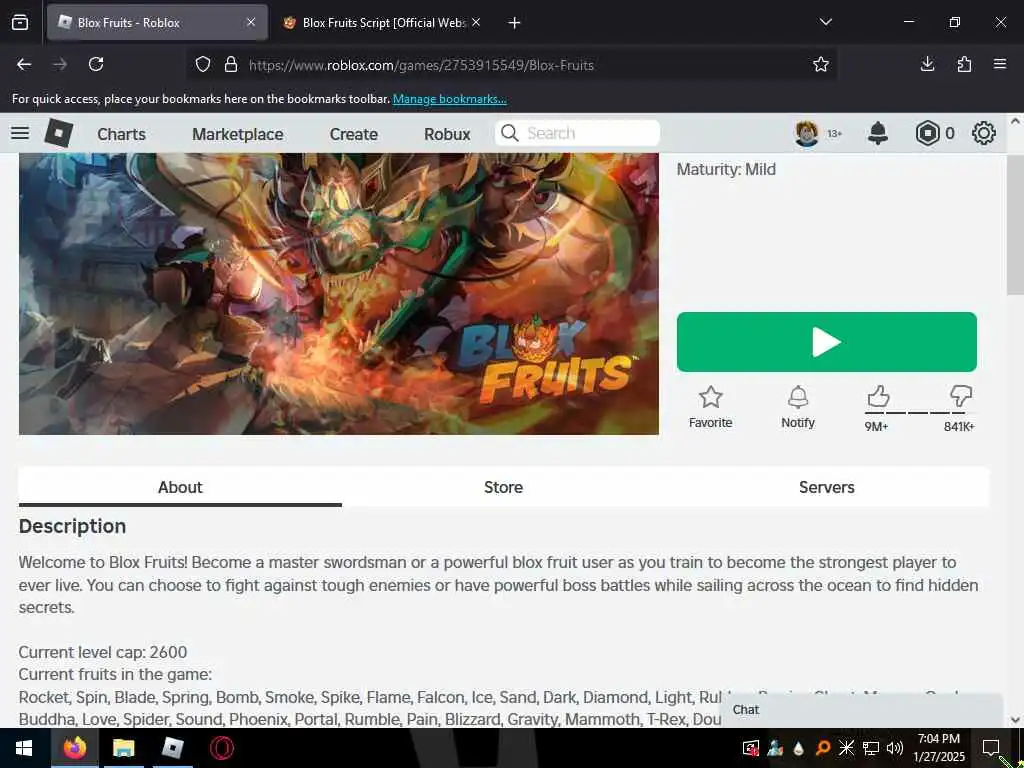This screenshot has width=1024, height=768.
Task: Open File Explorer from the taskbar
Action: 123,748
